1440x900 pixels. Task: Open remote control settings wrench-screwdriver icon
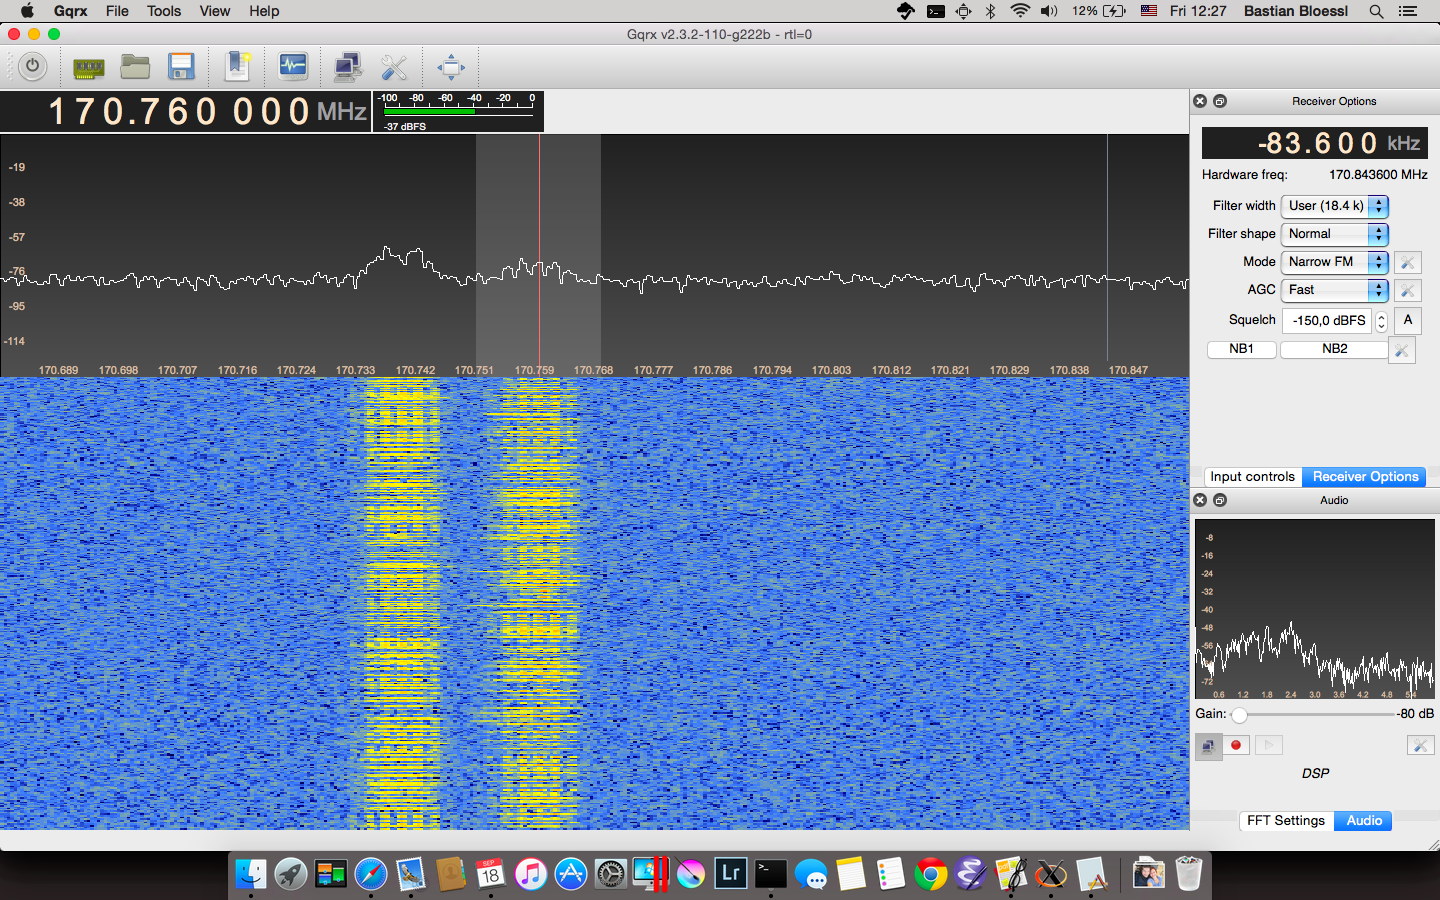(394, 67)
